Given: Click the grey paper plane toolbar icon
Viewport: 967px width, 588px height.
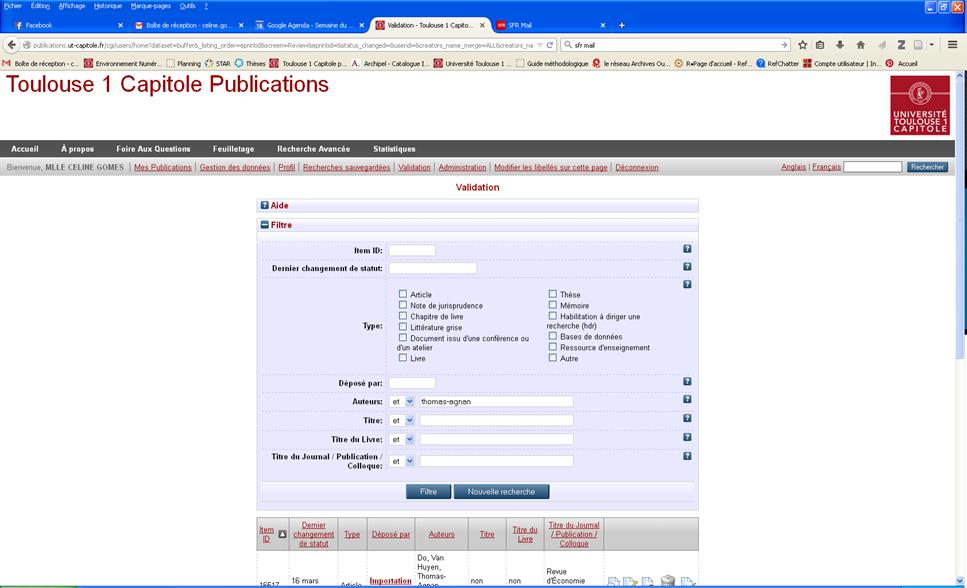Looking at the screenshot, I should point(881,45).
